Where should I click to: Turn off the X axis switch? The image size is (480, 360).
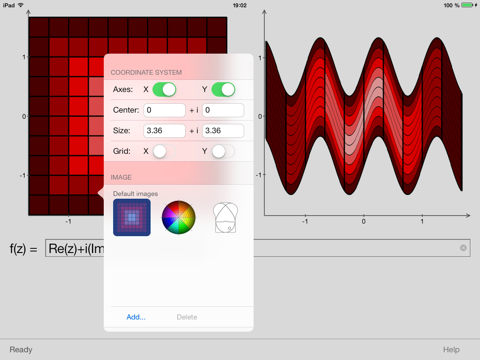click(164, 90)
